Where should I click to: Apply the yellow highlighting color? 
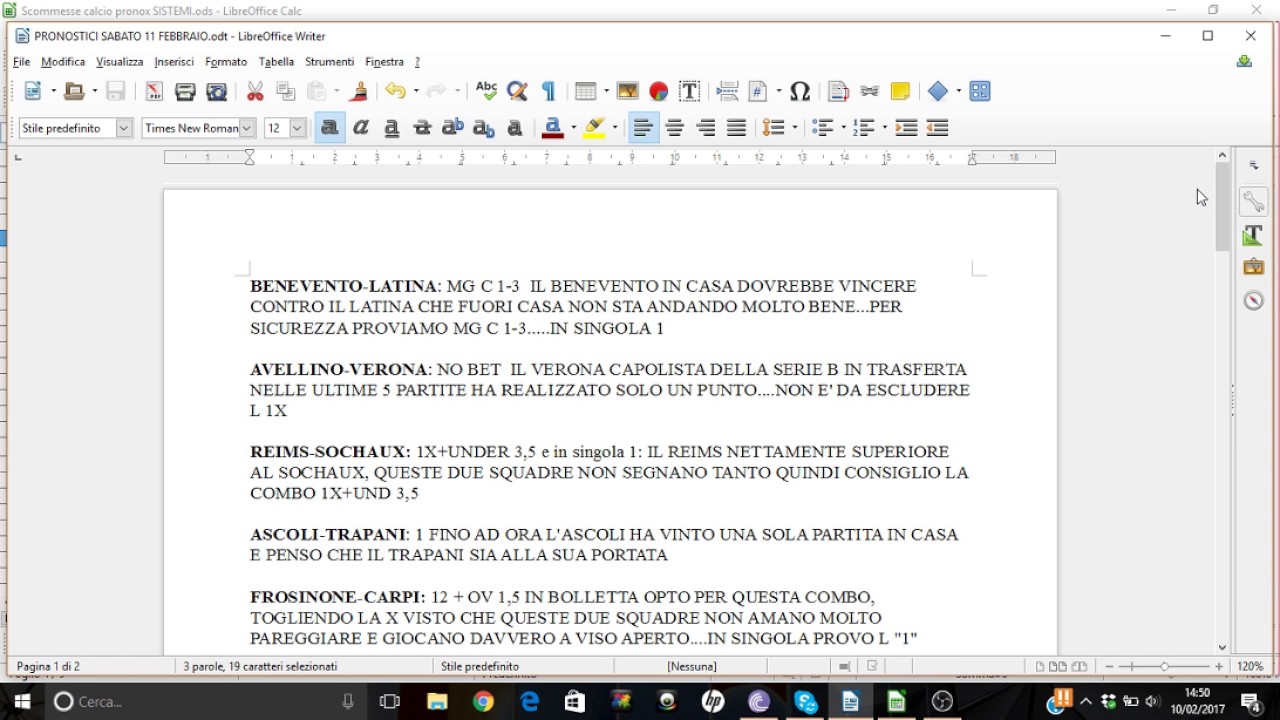[595, 128]
